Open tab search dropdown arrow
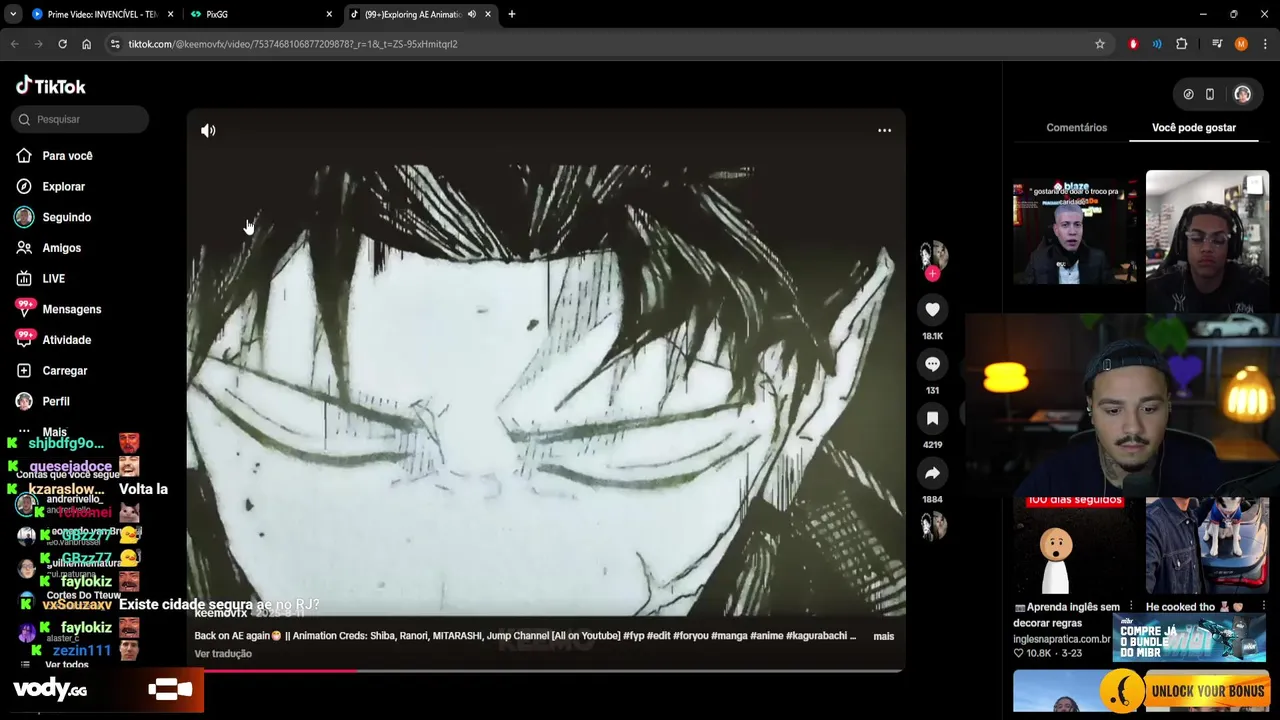Viewport: 1280px width, 720px height. (13, 14)
